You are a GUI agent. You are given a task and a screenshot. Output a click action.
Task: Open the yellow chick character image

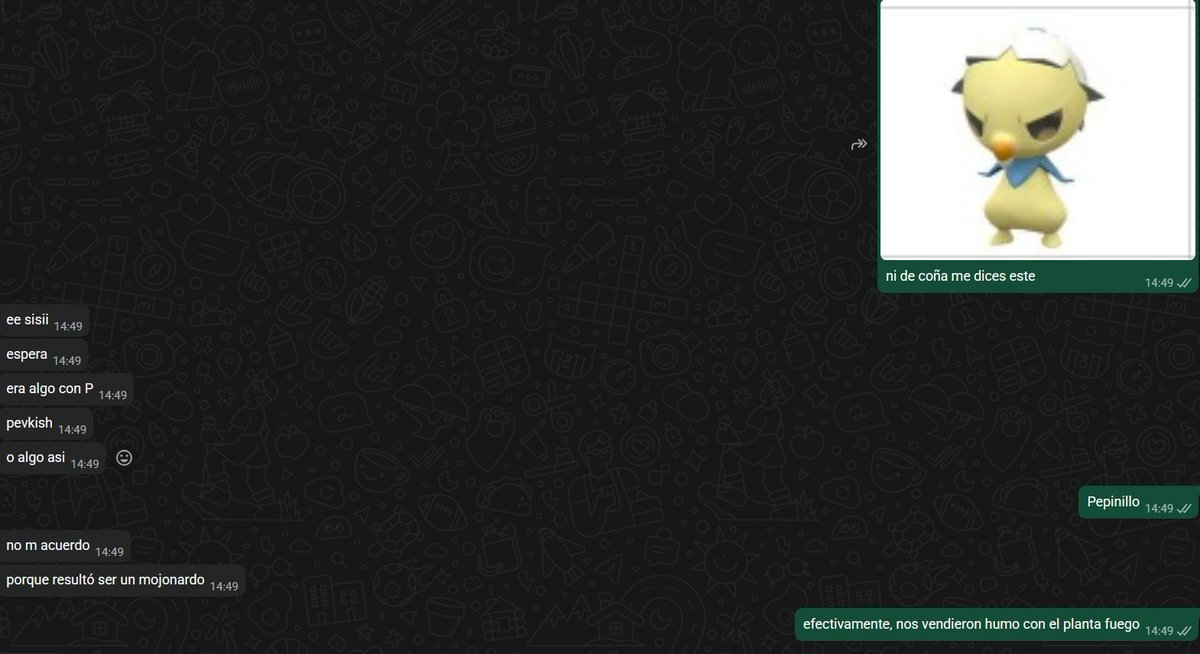(x=1038, y=130)
